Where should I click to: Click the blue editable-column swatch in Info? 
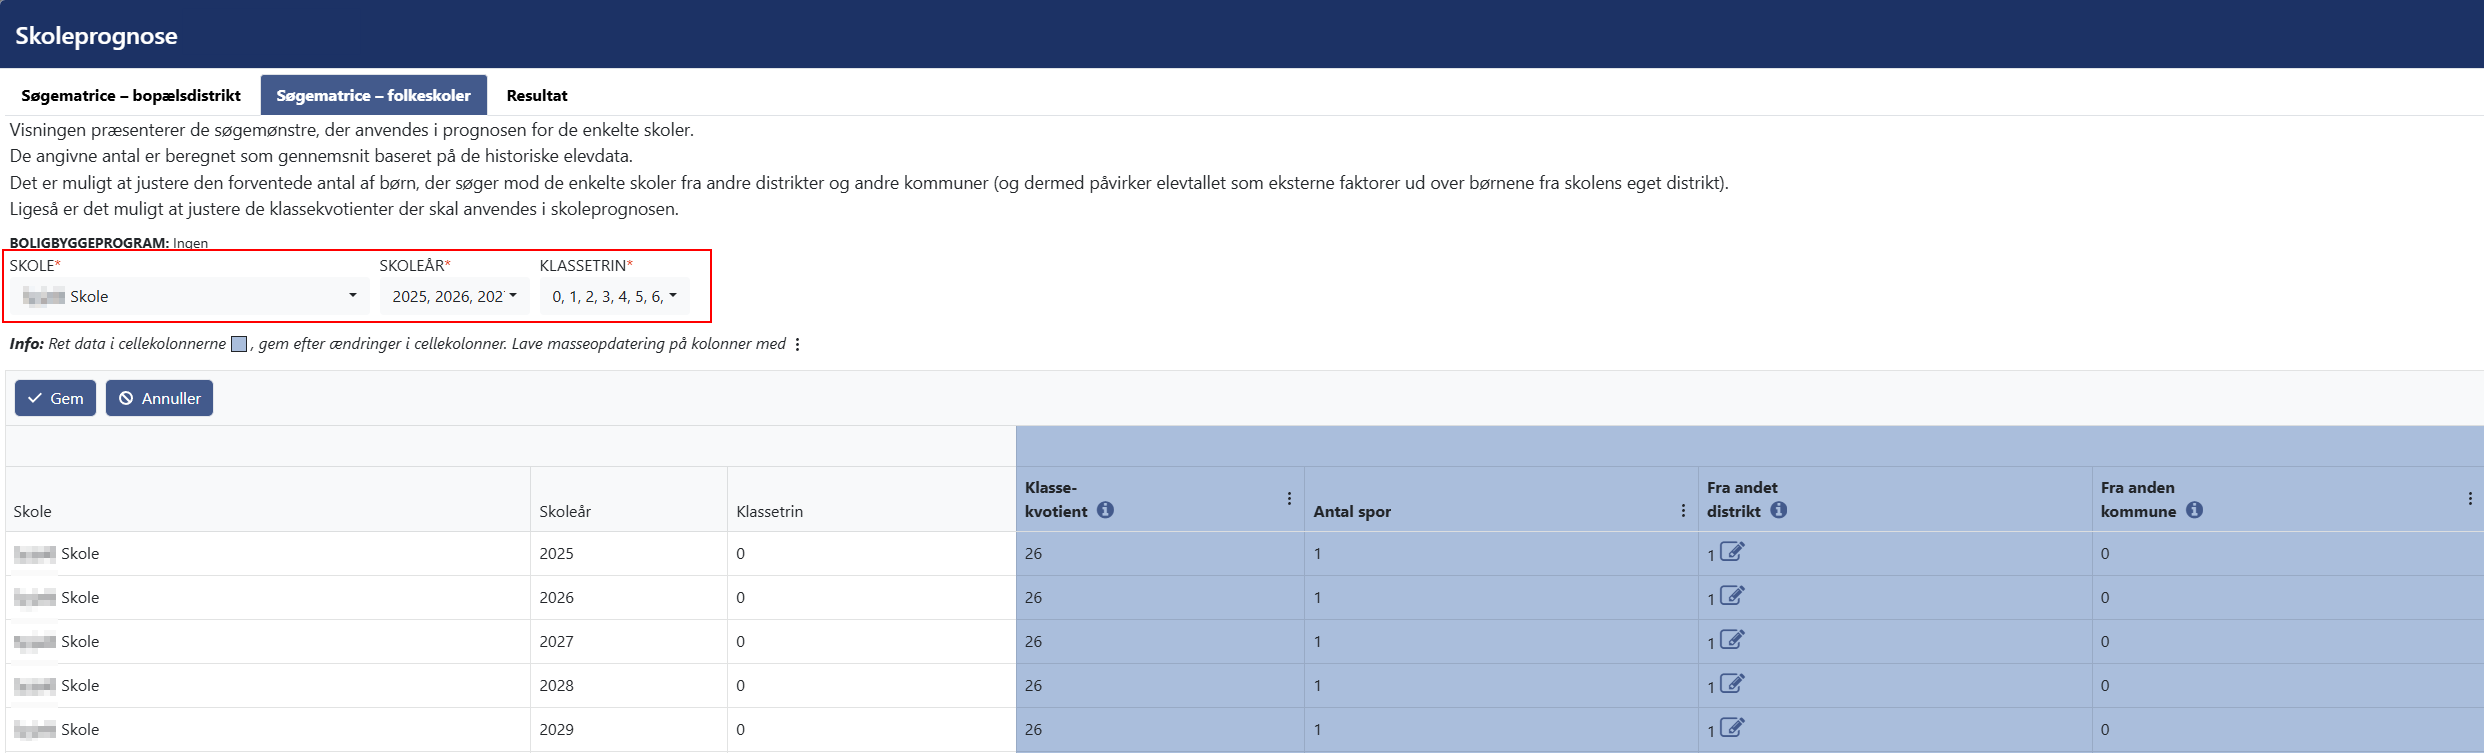tap(239, 344)
